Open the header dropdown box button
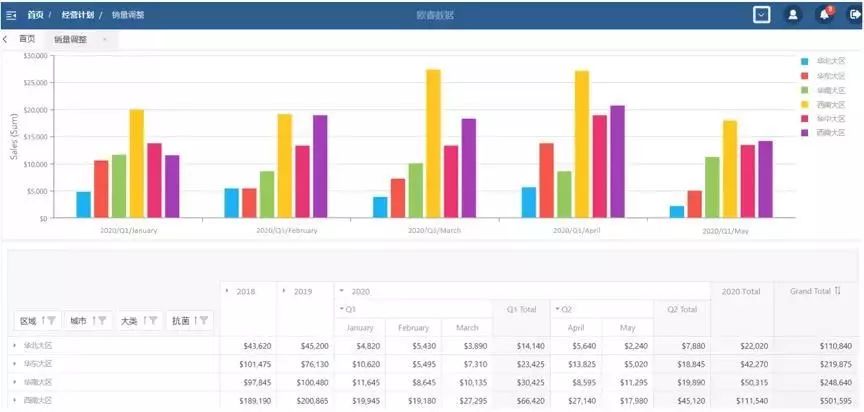Screen dimensions: 864x412 (x=762, y=15)
